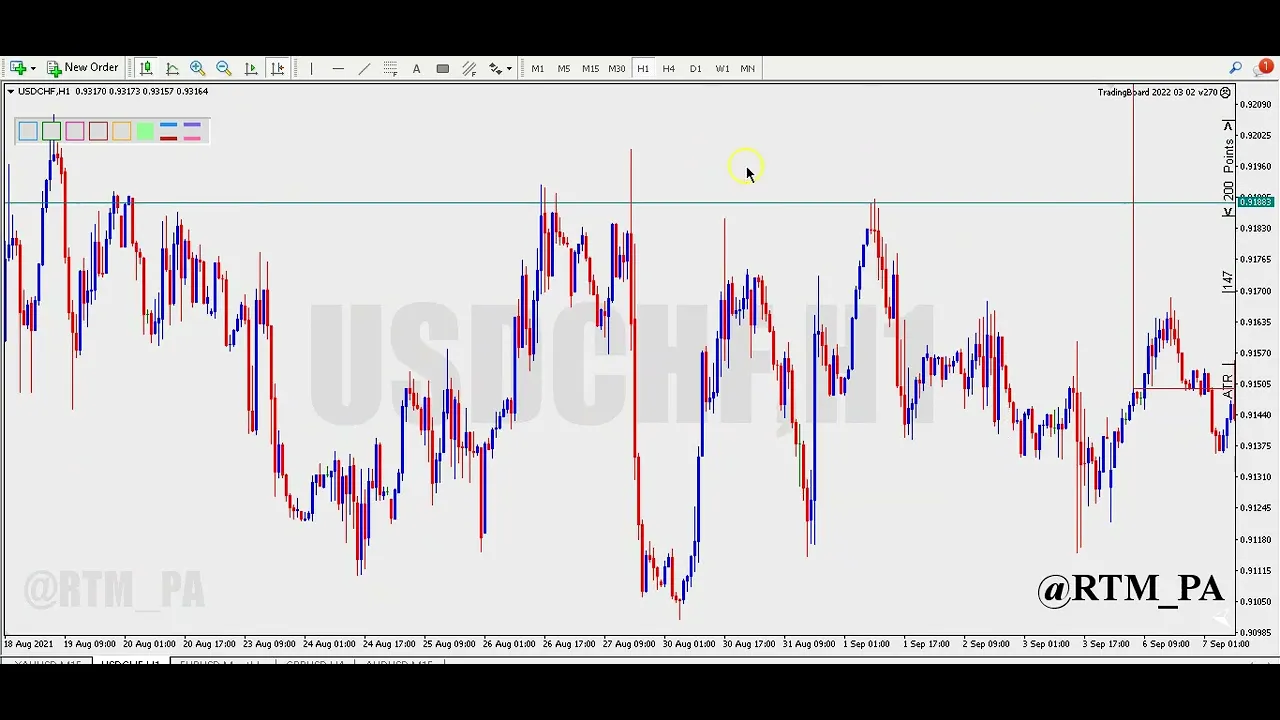Switch to M1 timeframe
The height and width of the screenshot is (720, 1280).
coord(538,68)
